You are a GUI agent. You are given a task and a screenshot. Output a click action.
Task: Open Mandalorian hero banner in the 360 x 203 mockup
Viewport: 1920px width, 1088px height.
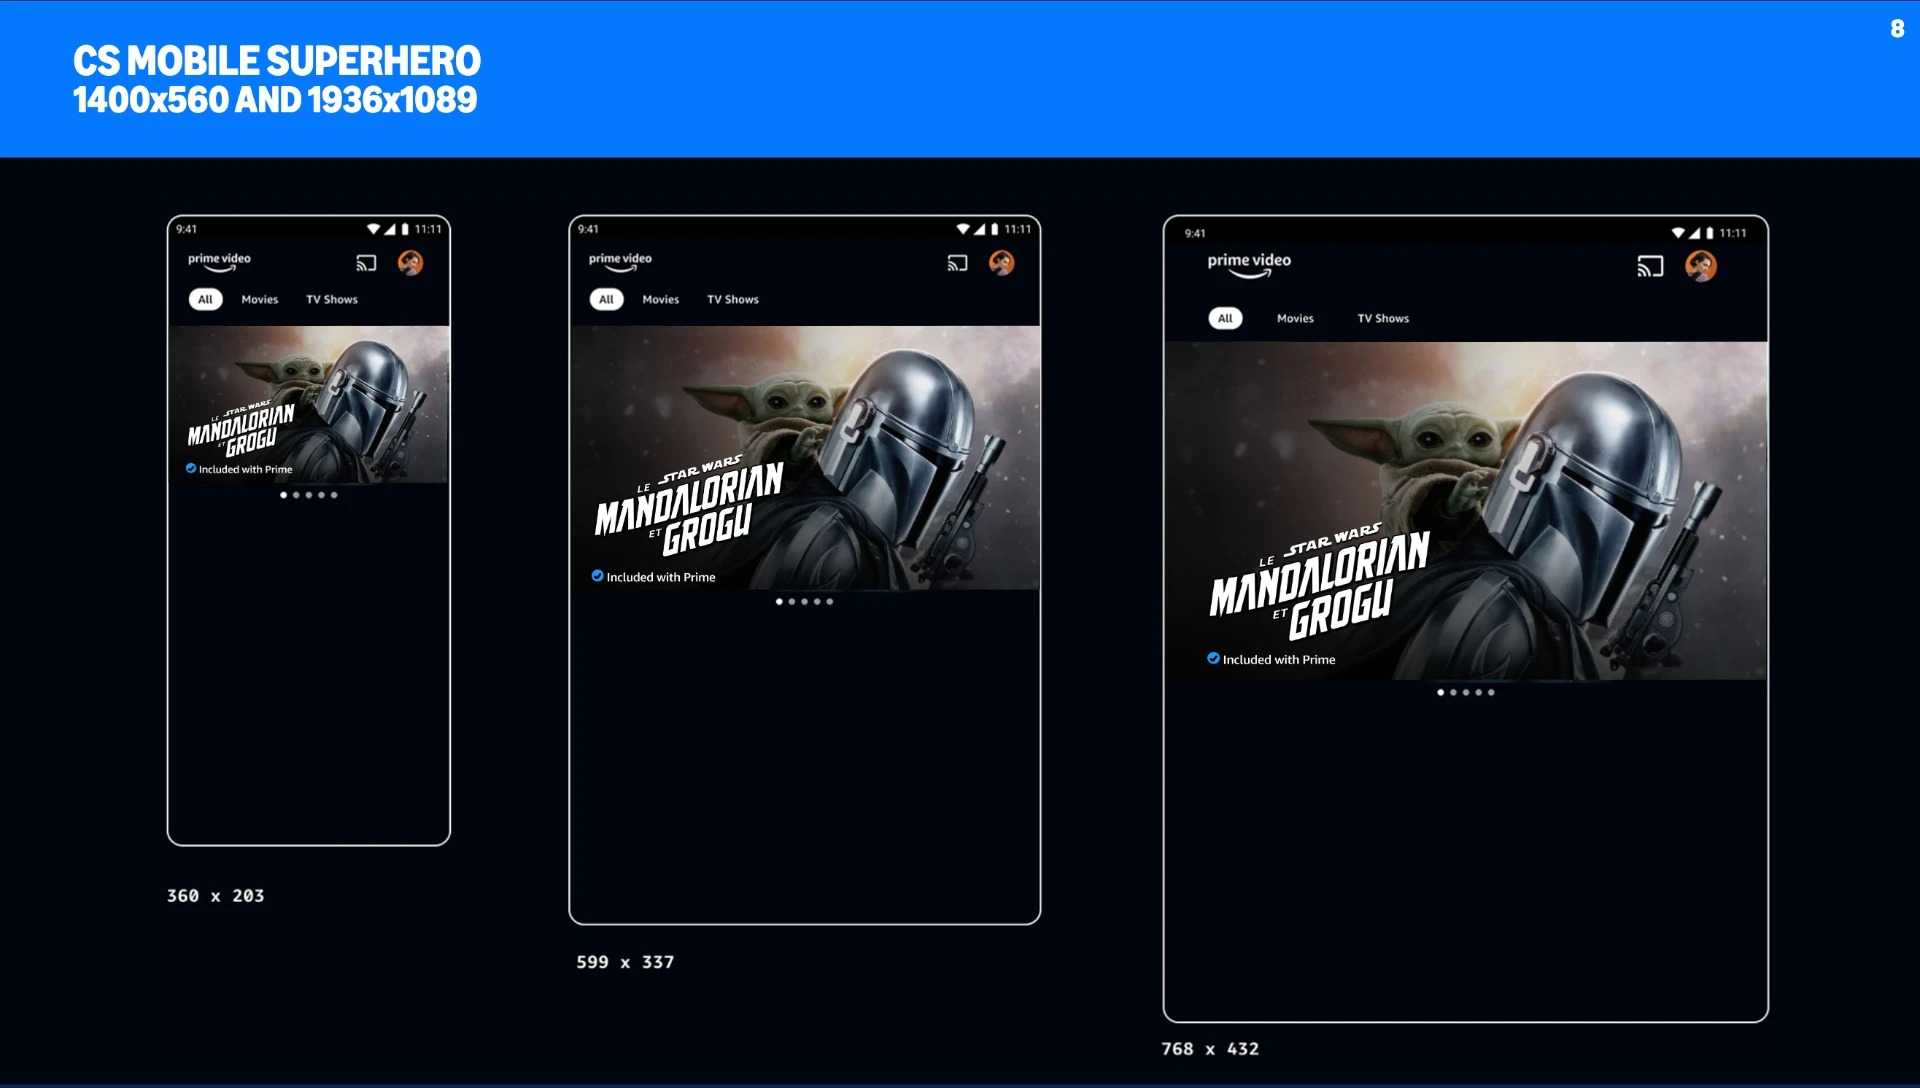pos(309,404)
